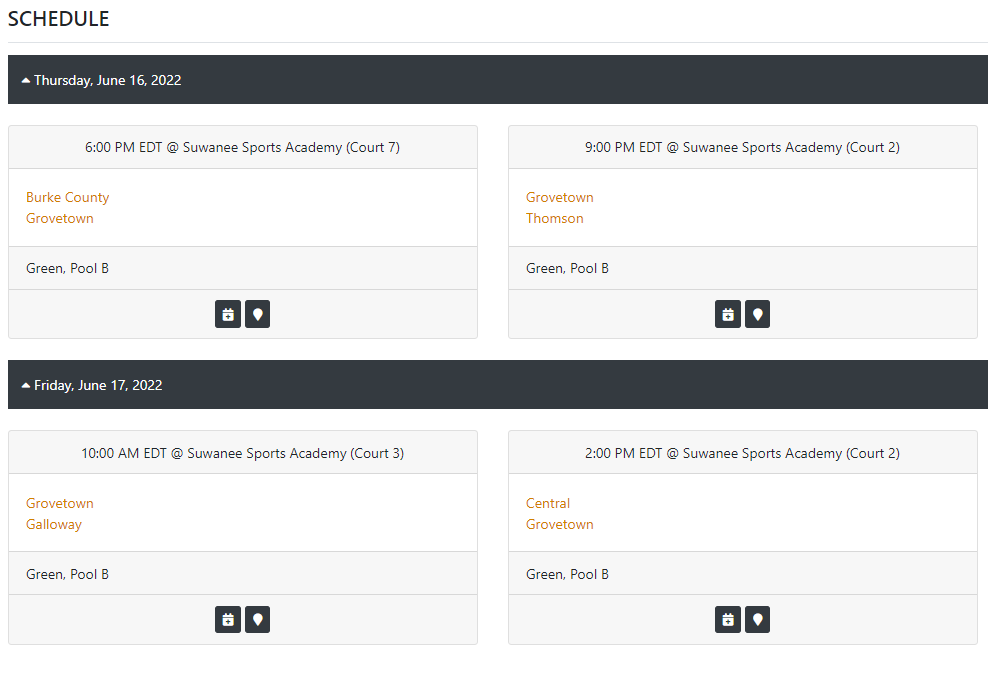Open the Thomson team link
988x673 pixels.
554,218
